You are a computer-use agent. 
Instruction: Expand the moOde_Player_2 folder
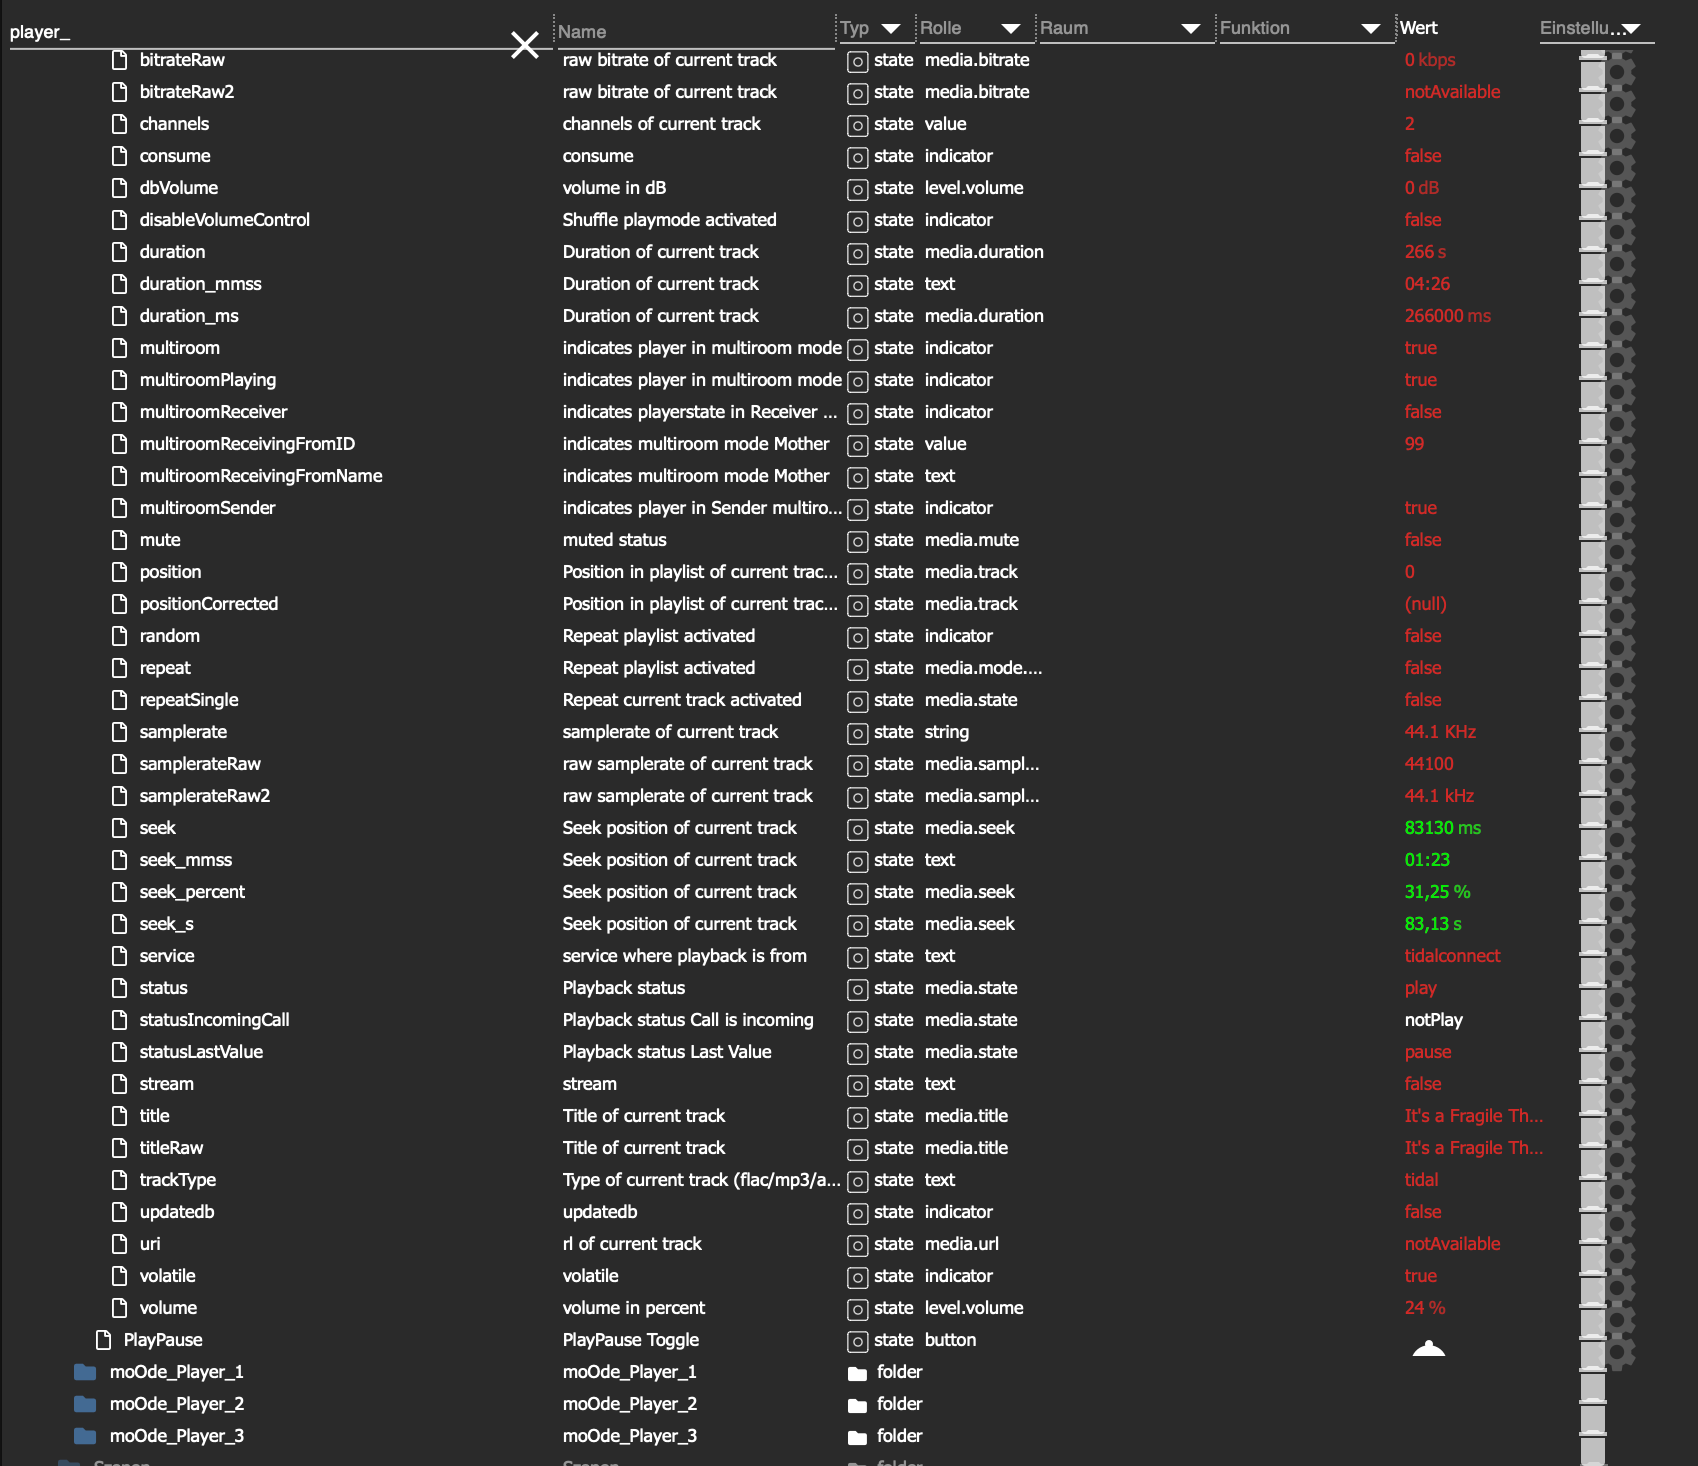85,1404
